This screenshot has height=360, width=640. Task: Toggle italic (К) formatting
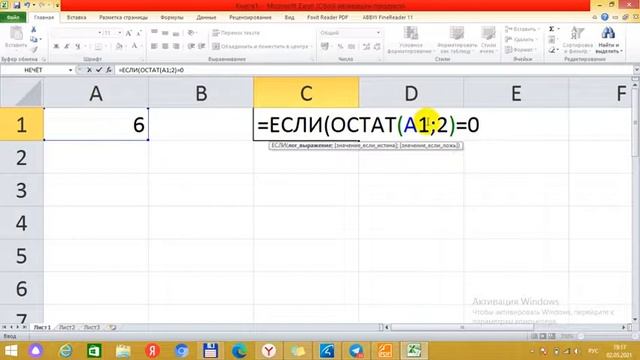click(67, 47)
